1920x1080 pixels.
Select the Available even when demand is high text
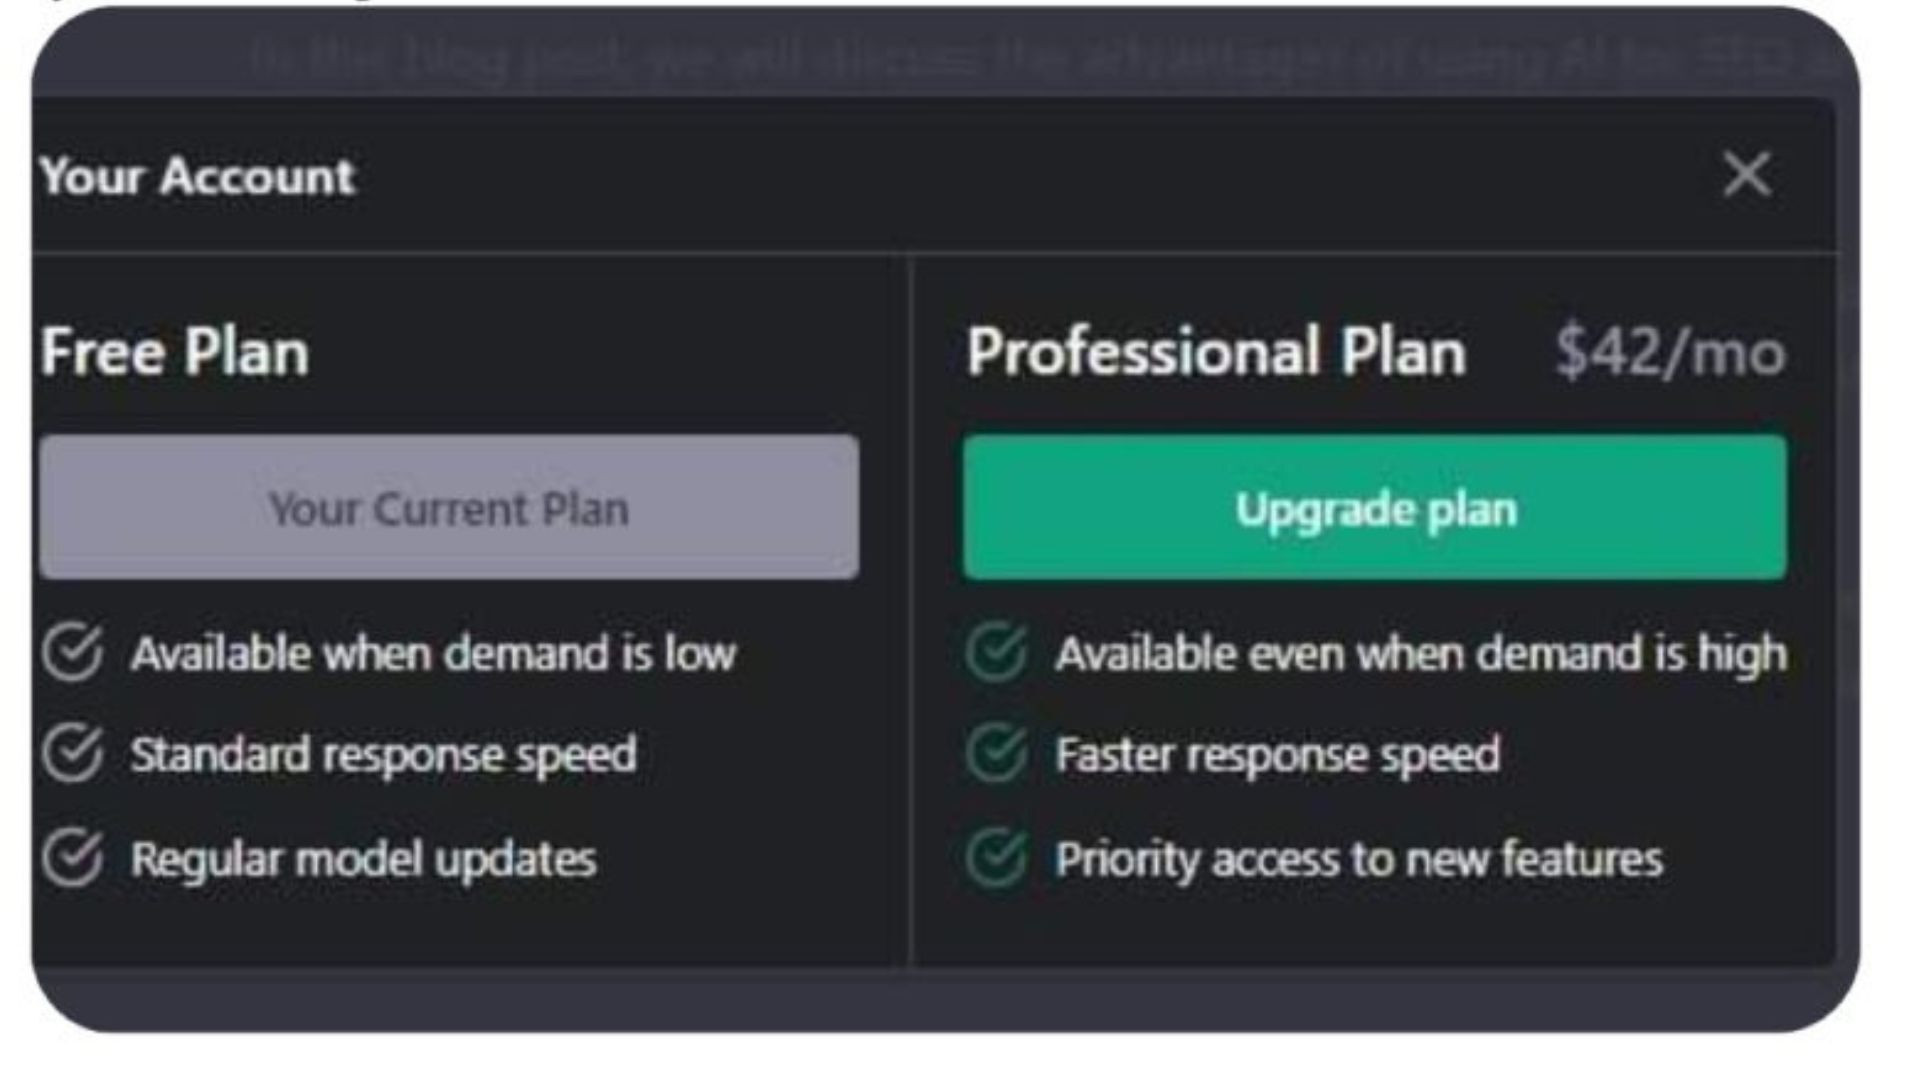pos(1421,654)
